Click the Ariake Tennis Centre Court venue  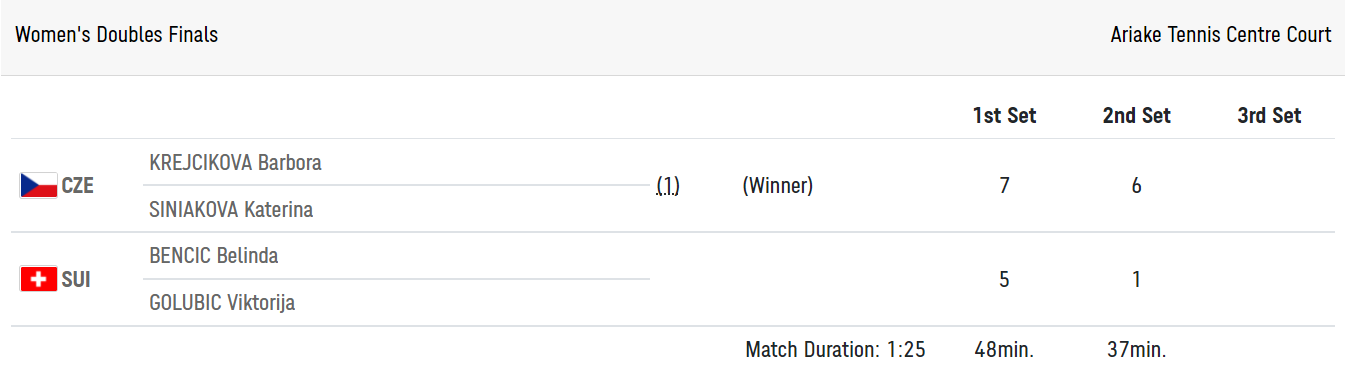coord(1221,35)
